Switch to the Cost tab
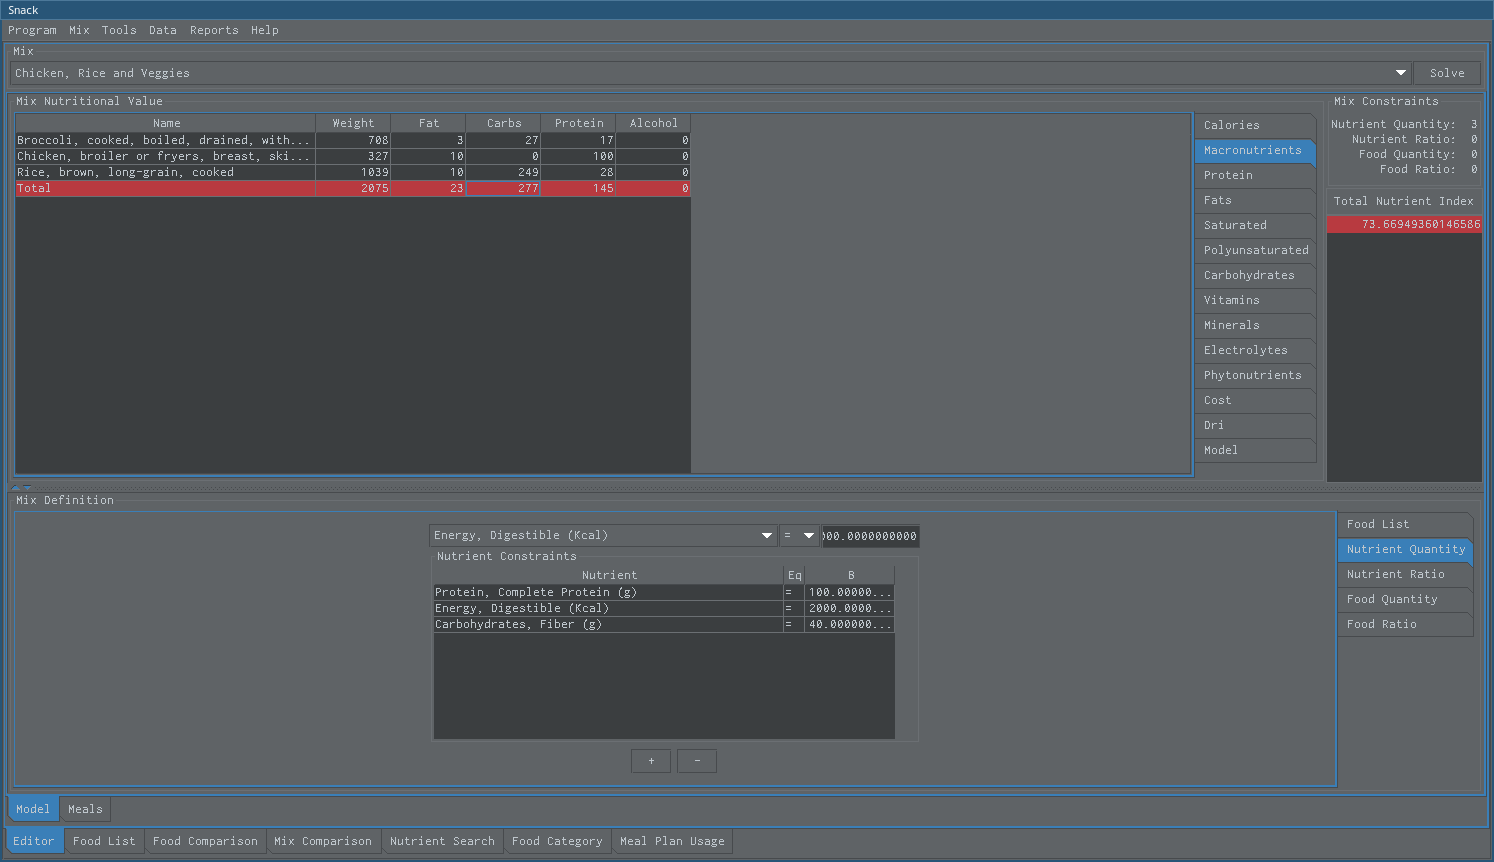1494x862 pixels. [1254, 400]
